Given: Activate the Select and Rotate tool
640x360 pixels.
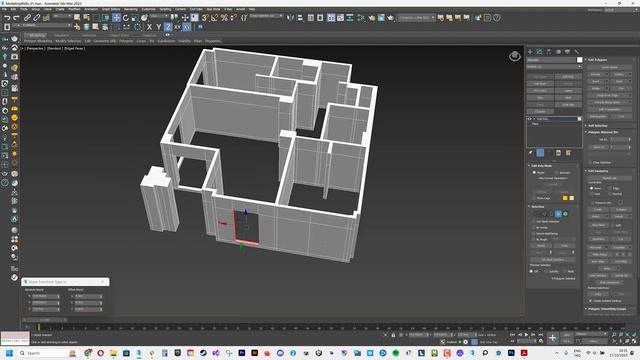Looking at the screenshot, I should pos(126,18).
